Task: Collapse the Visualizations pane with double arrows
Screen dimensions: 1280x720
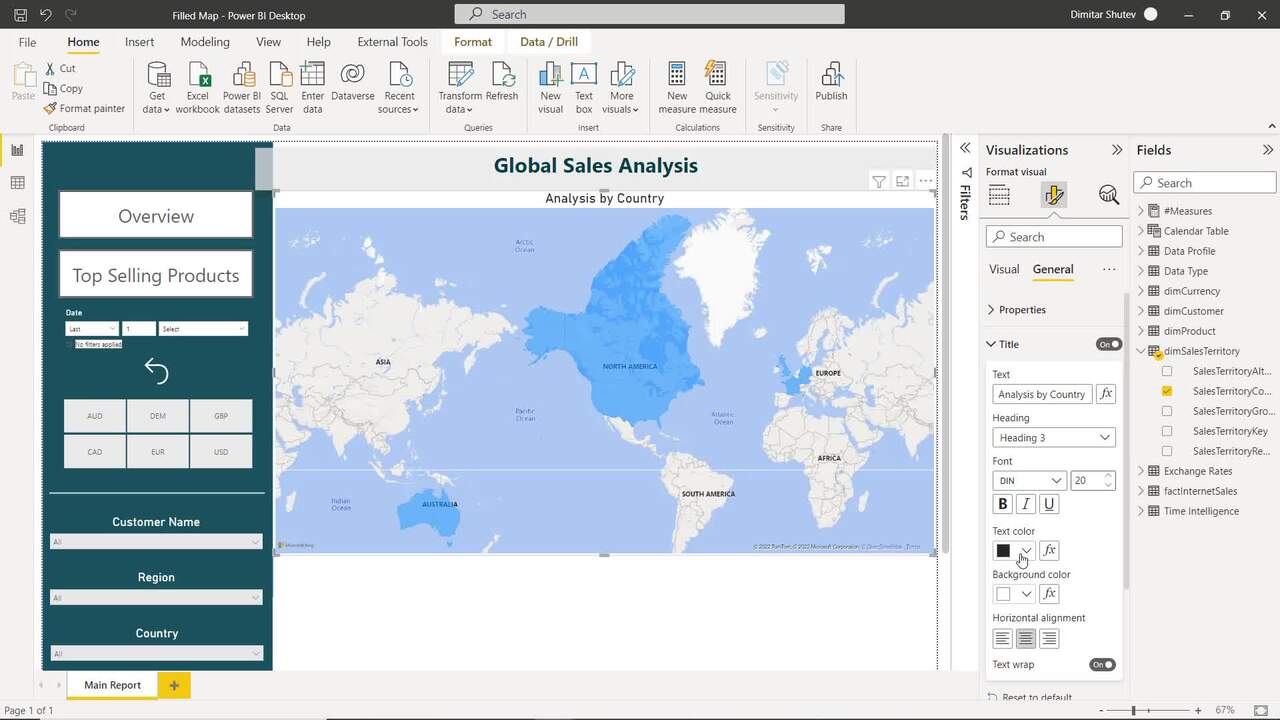Action: click(1117, 150)
